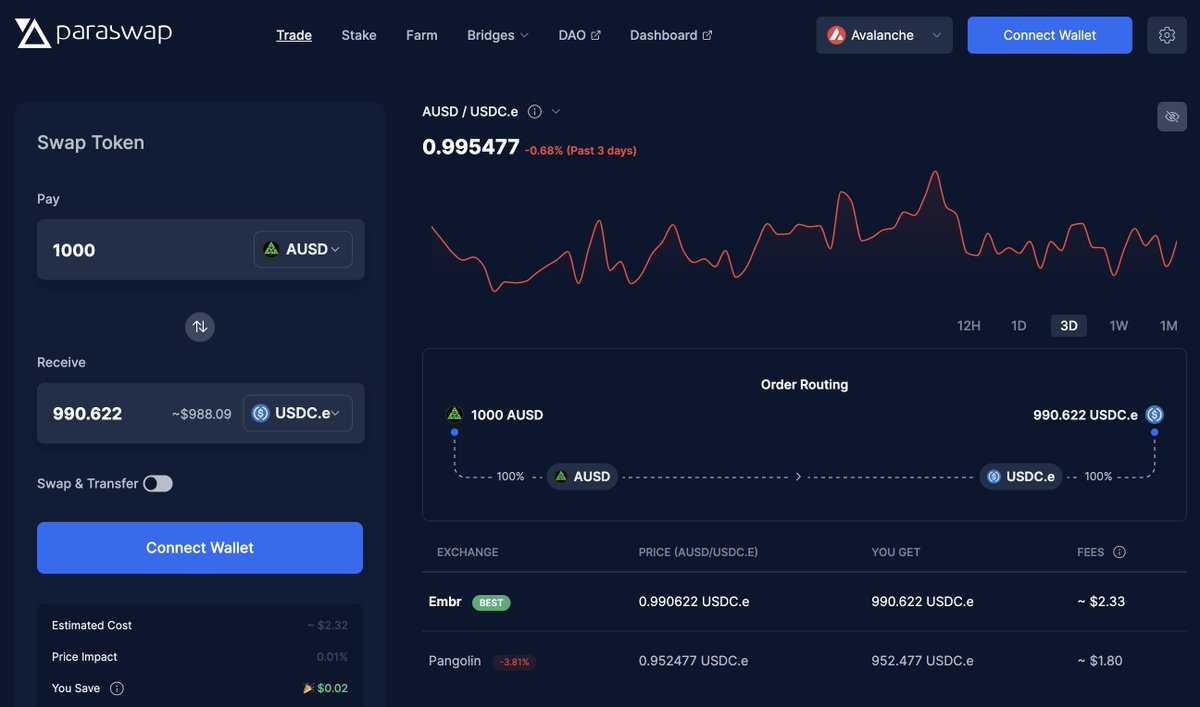Click the Estimated Cost ~ $2.32 value

click(328, 626)
